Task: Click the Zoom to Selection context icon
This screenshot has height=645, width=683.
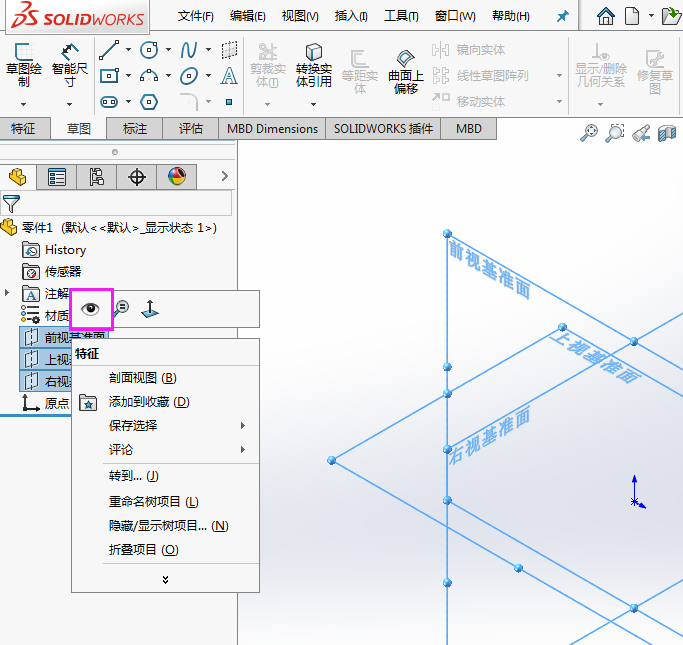Action: pyautogui.click(x=122, y=309)
